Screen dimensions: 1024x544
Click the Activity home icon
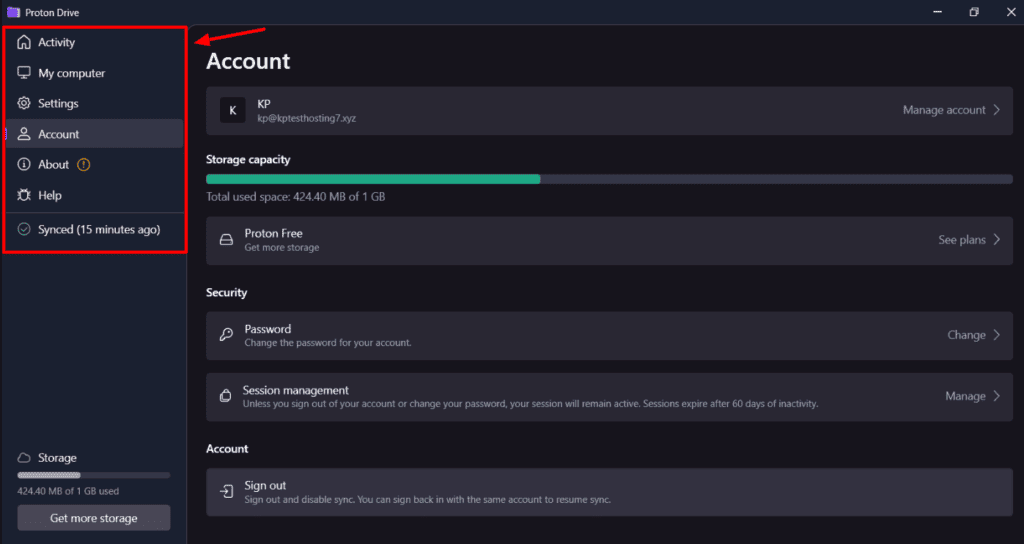(x=25, y=43)
